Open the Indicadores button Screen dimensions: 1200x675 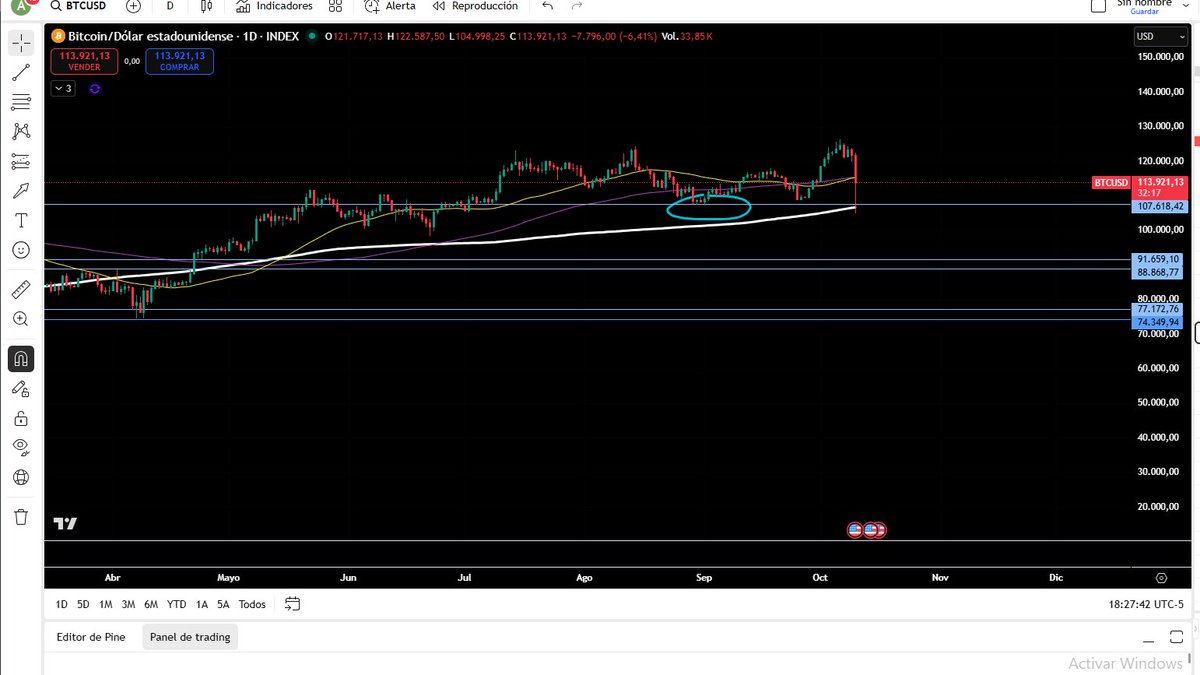pos(274,6)
